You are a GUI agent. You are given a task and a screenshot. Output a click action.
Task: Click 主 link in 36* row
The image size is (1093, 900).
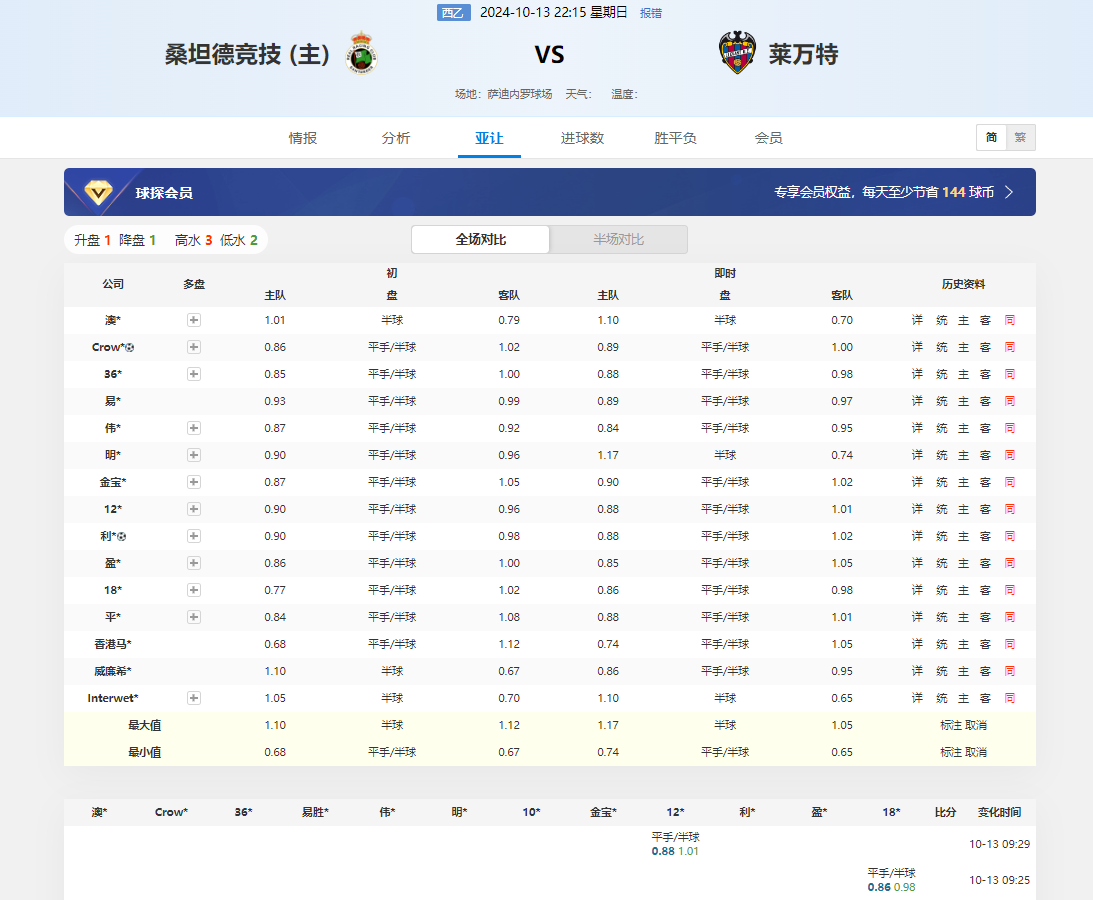(x=963, y=374)
